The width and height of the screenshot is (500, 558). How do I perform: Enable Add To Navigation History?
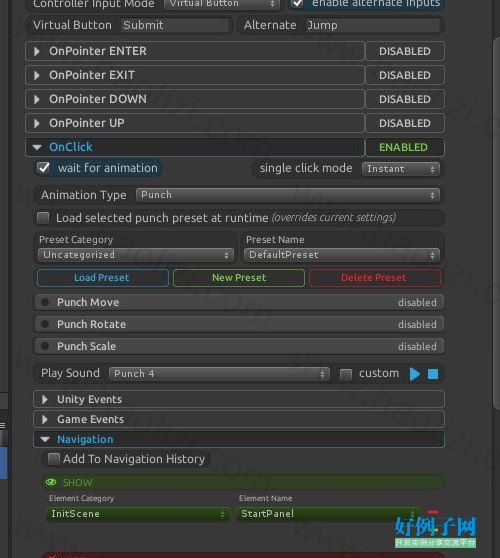click(54, 459)
